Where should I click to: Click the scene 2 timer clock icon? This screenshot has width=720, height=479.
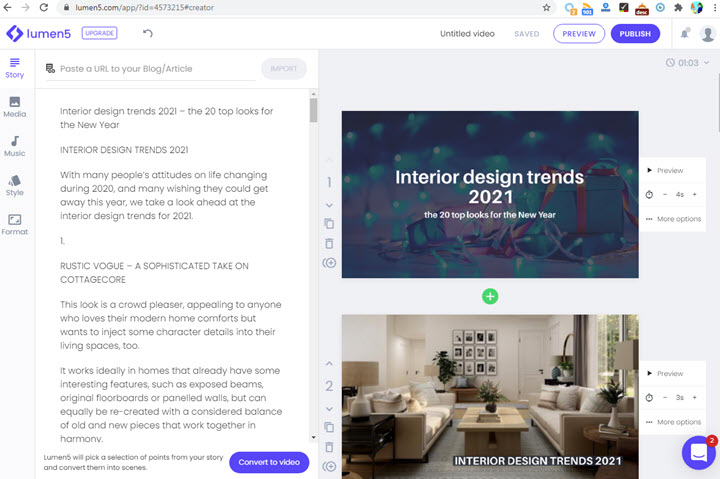coord(649,398)
